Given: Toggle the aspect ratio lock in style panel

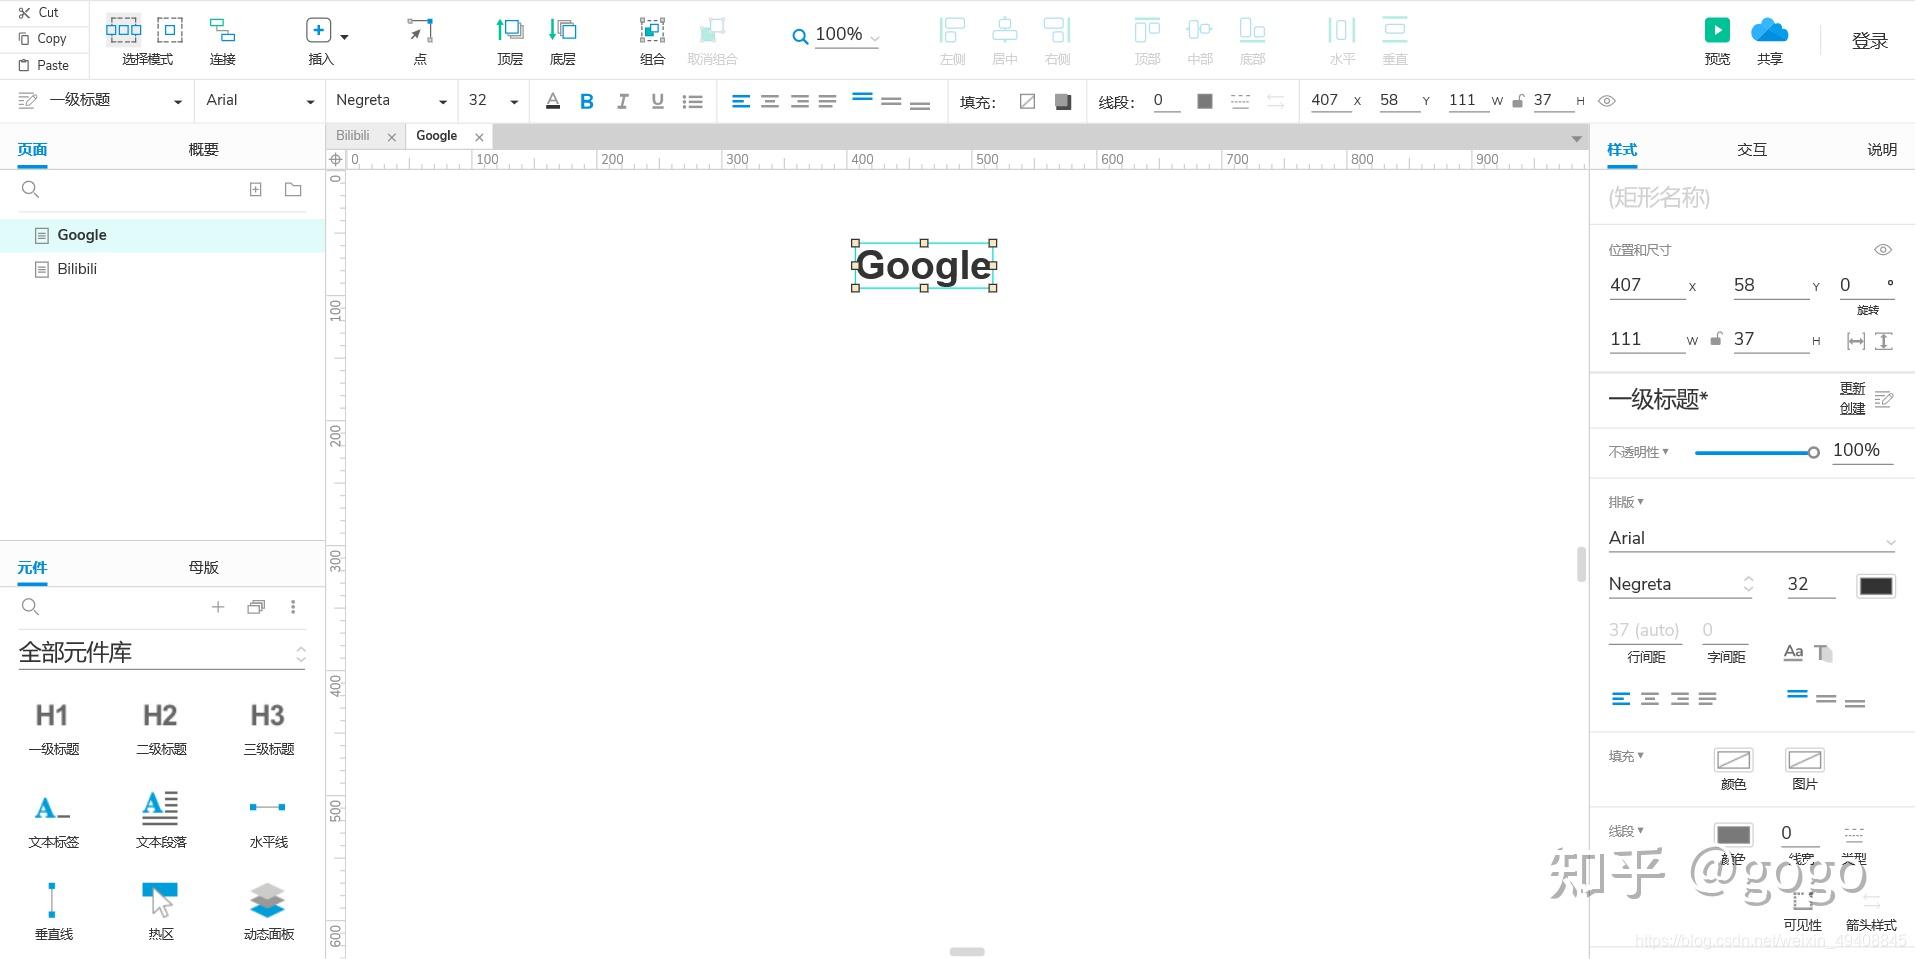Looking at the screenshot, I should [1716, 339].
